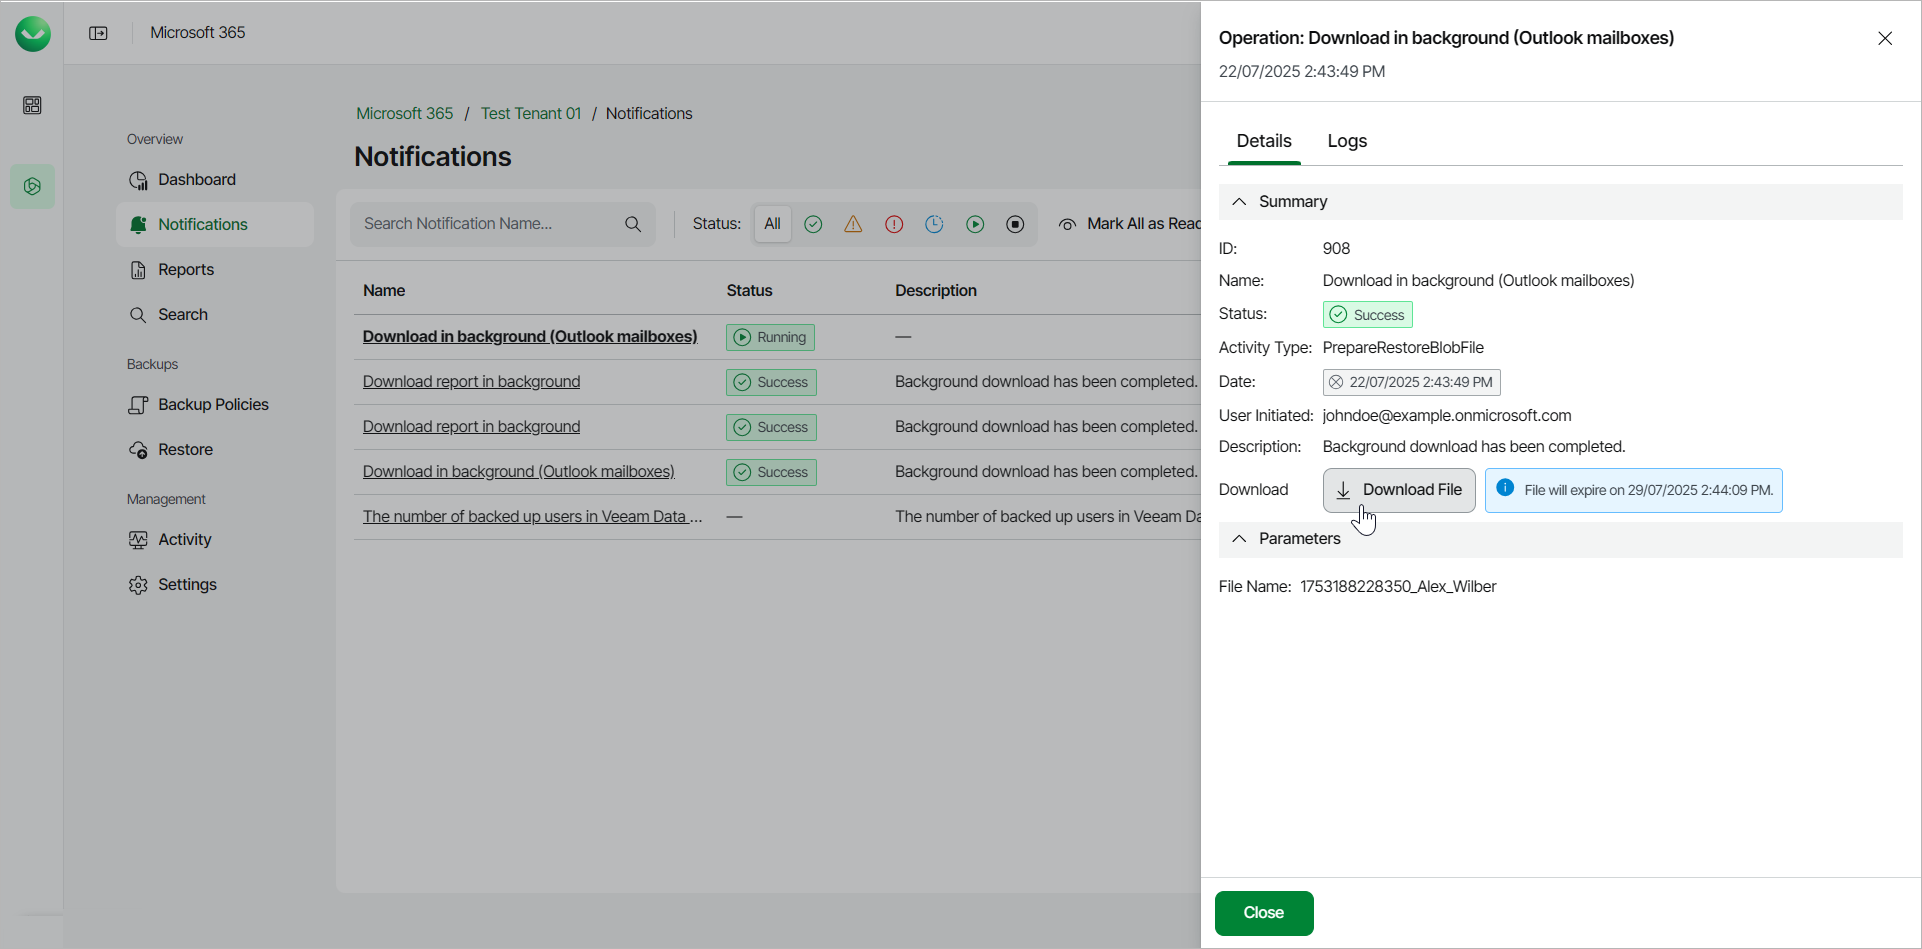
Task: Open Restore in the sidebar
Action: [214, 450]
